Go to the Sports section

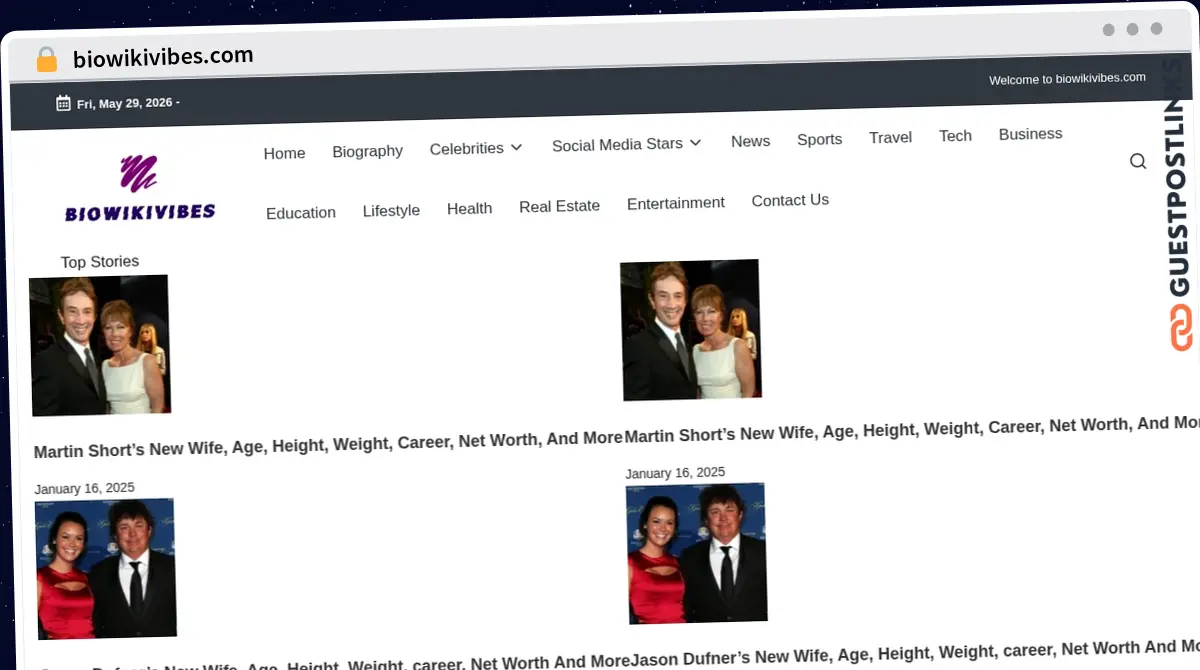point(819,139)
